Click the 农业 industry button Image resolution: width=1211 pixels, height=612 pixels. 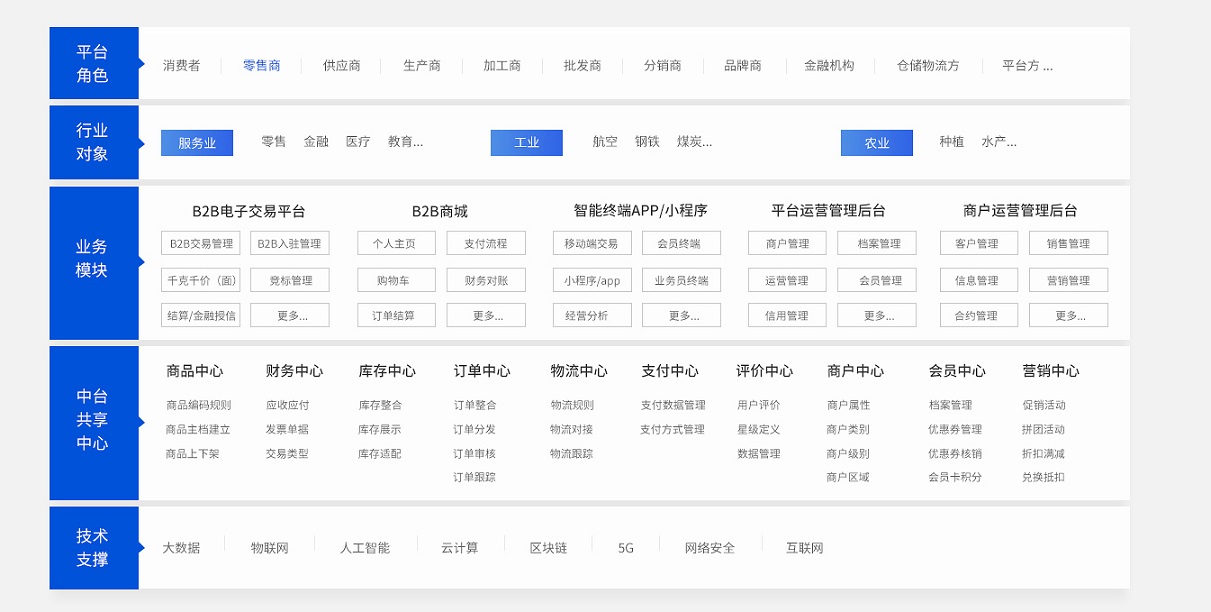(x=876, y=143)
